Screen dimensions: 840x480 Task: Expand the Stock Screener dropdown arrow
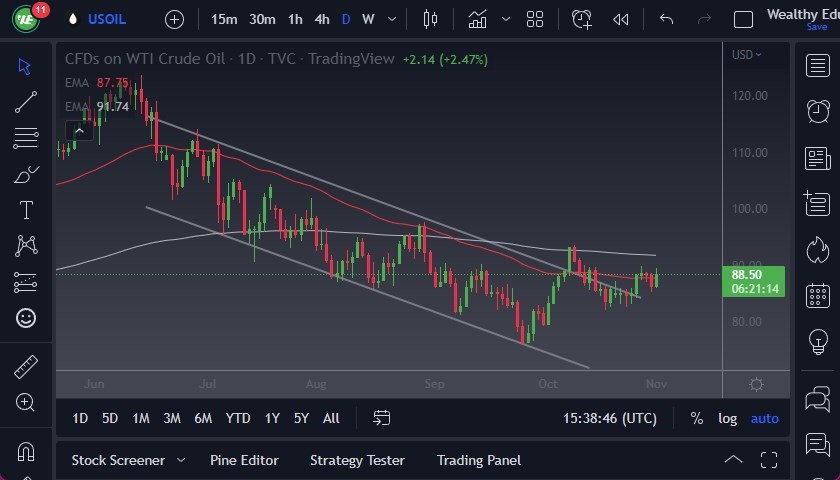click(x=181, y=460)
